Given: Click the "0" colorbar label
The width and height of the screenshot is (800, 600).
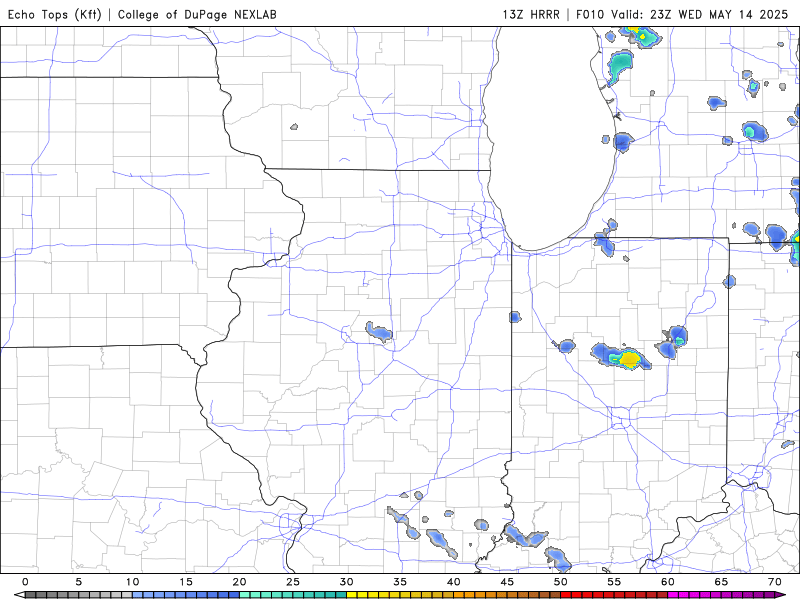Looking at the screenshot, I should click(x=26, y=582).
